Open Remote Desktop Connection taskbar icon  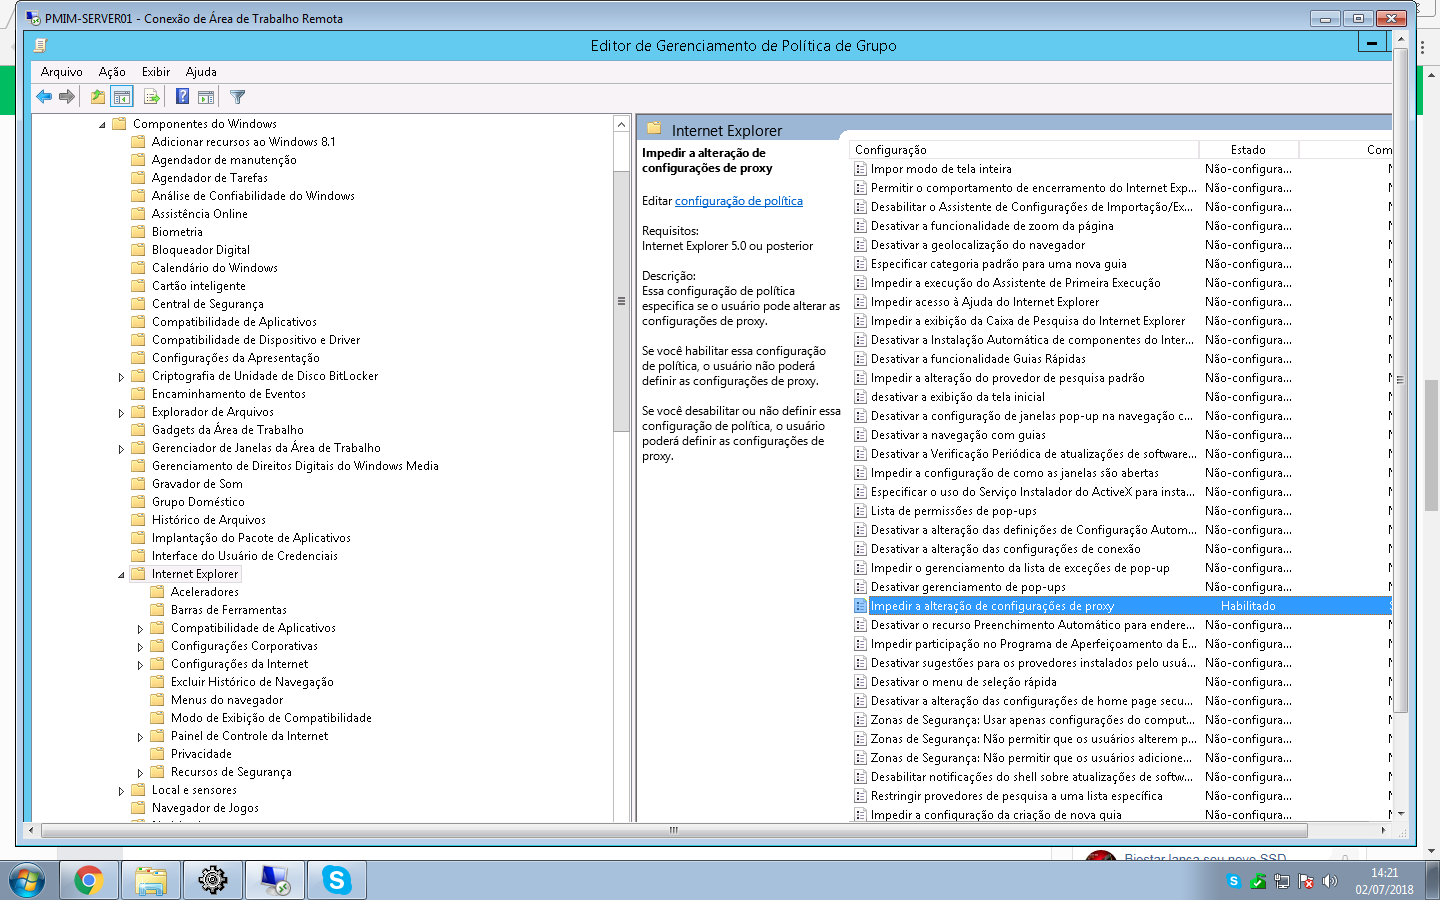(x=274, y=880)
